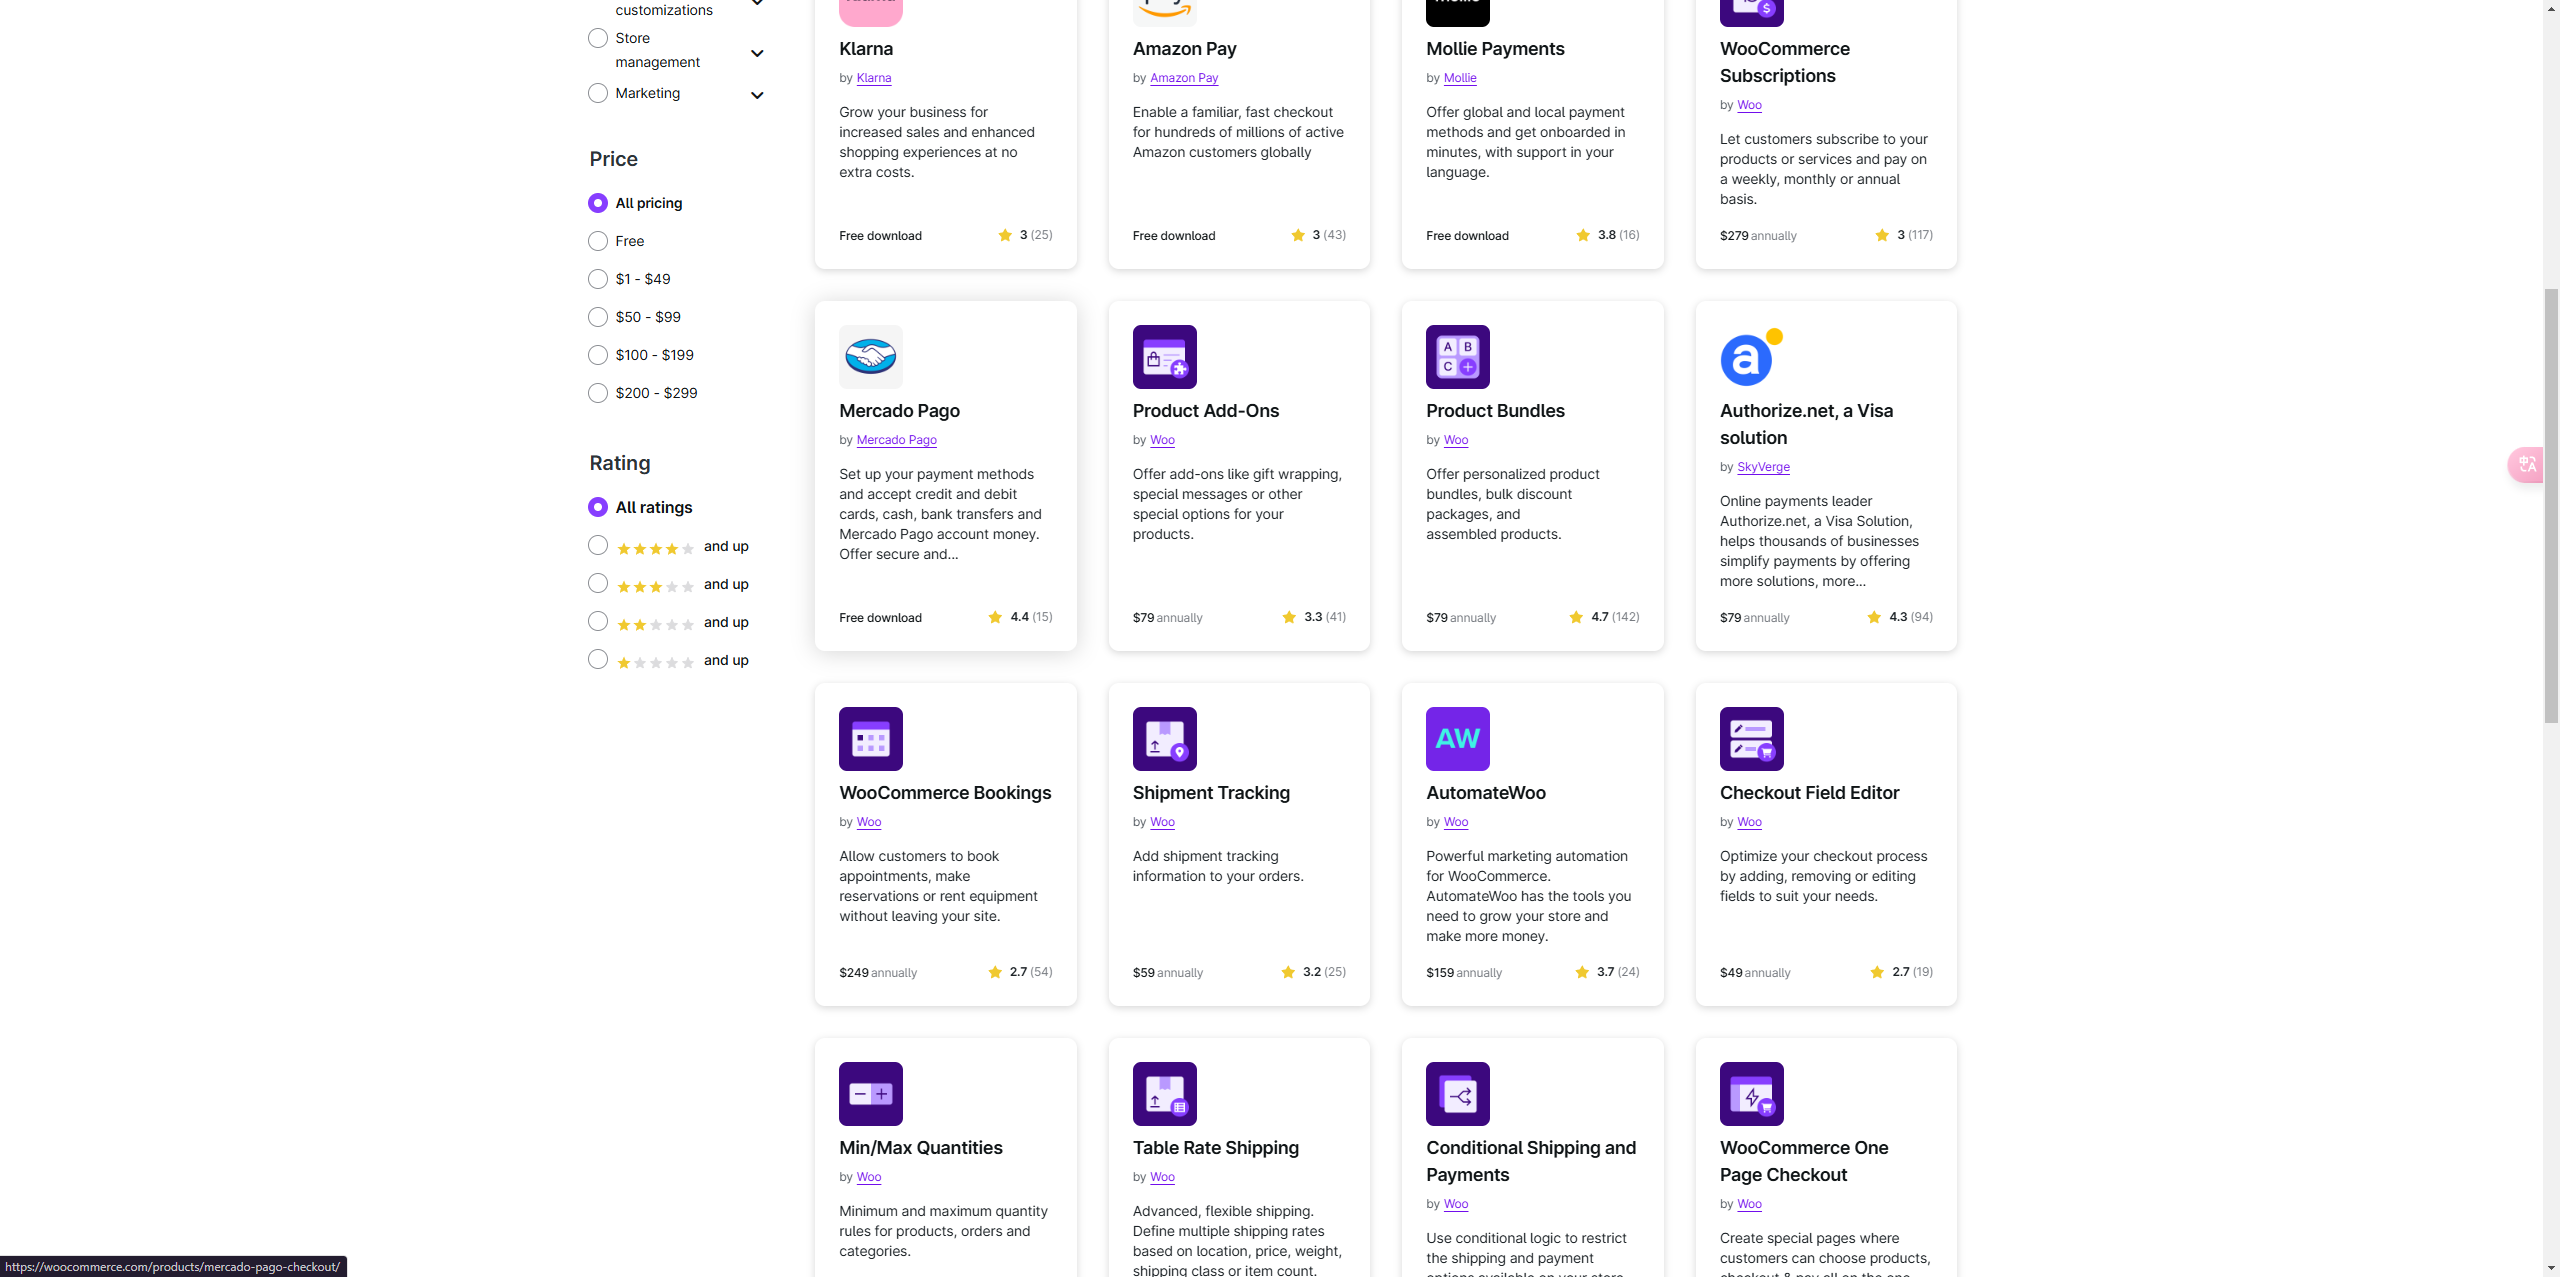Click the page vertical scrollbar thumb
The height and width of the screenshot is (1277, 2560).
point(2551,505)
